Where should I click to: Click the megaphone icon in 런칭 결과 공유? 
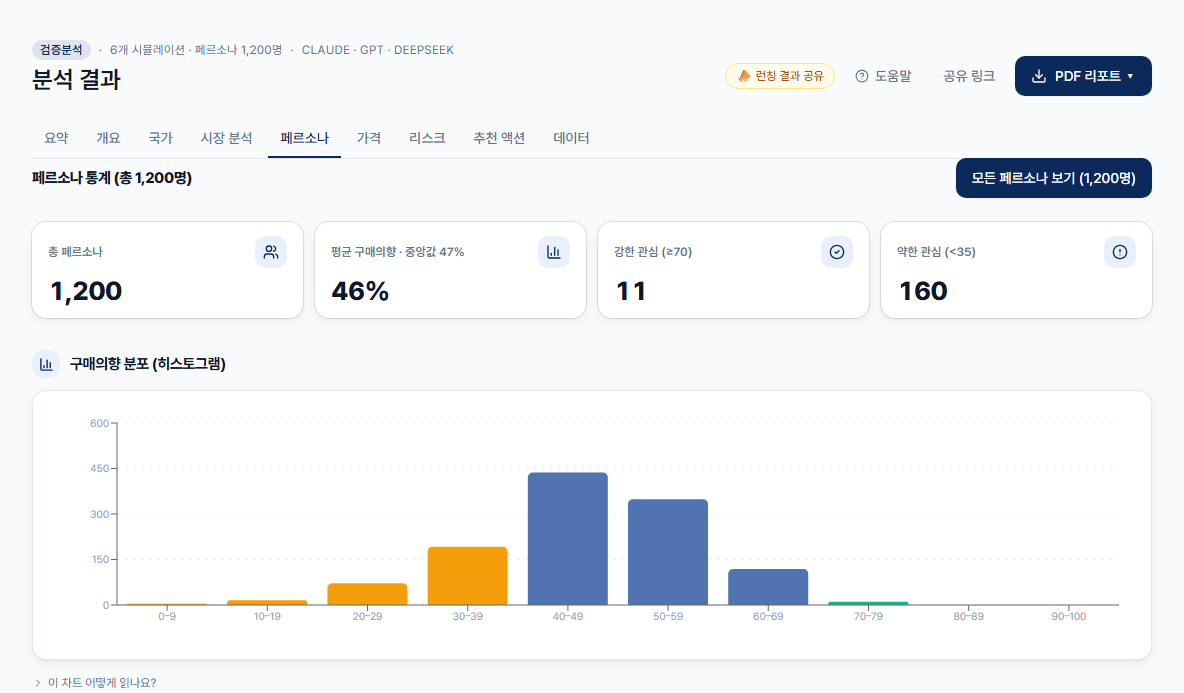click(x=744, y=76)
